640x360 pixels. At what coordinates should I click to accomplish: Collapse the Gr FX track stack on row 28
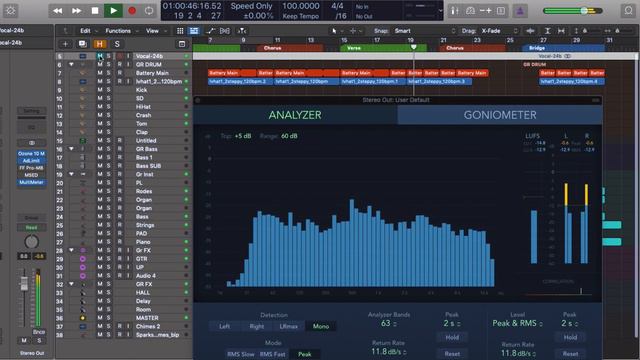tap(71, 250)
